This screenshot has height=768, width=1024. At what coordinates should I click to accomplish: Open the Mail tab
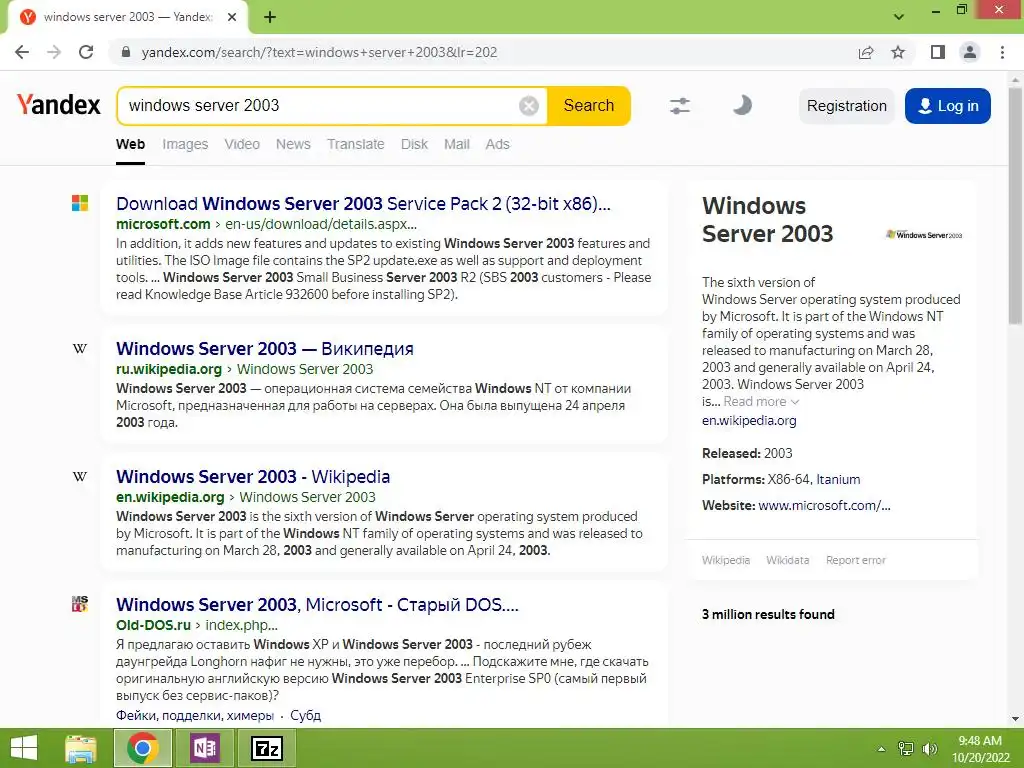tap(456, 144)
